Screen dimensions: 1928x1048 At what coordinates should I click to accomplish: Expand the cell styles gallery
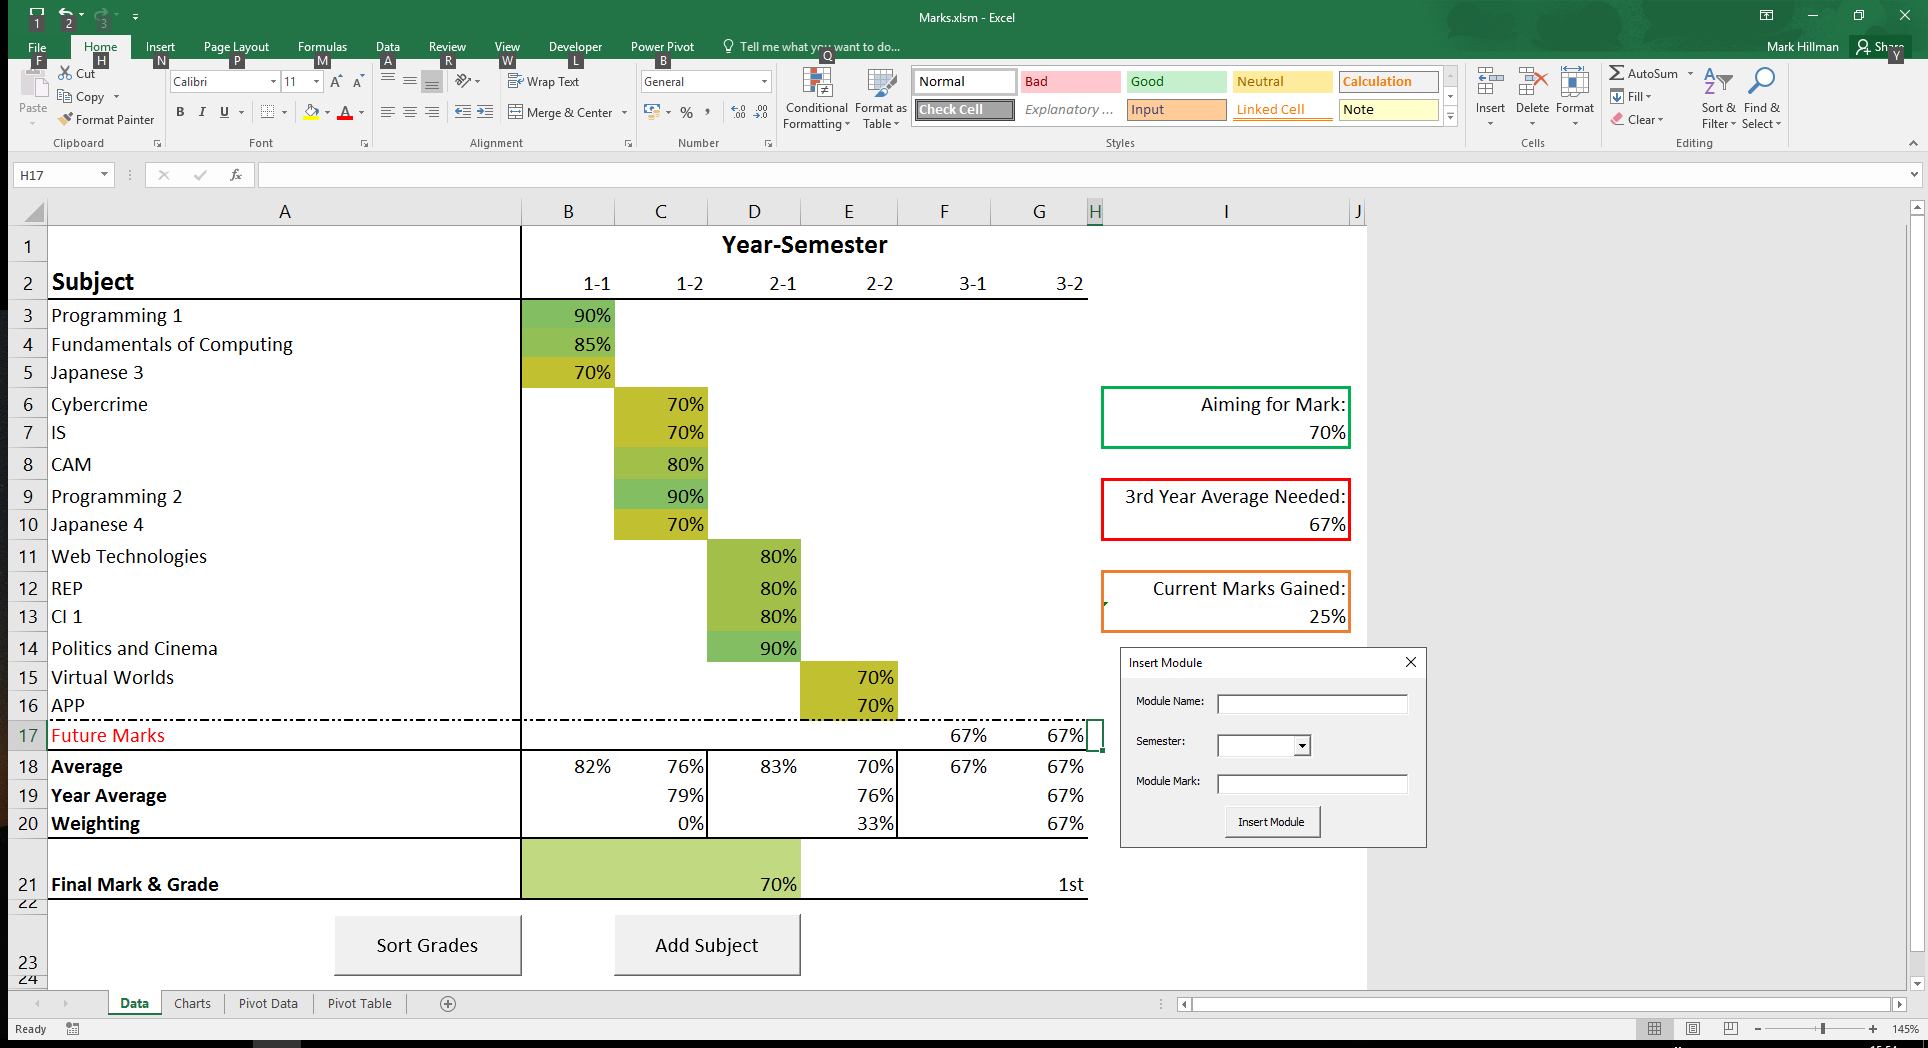click(1451, 117)
